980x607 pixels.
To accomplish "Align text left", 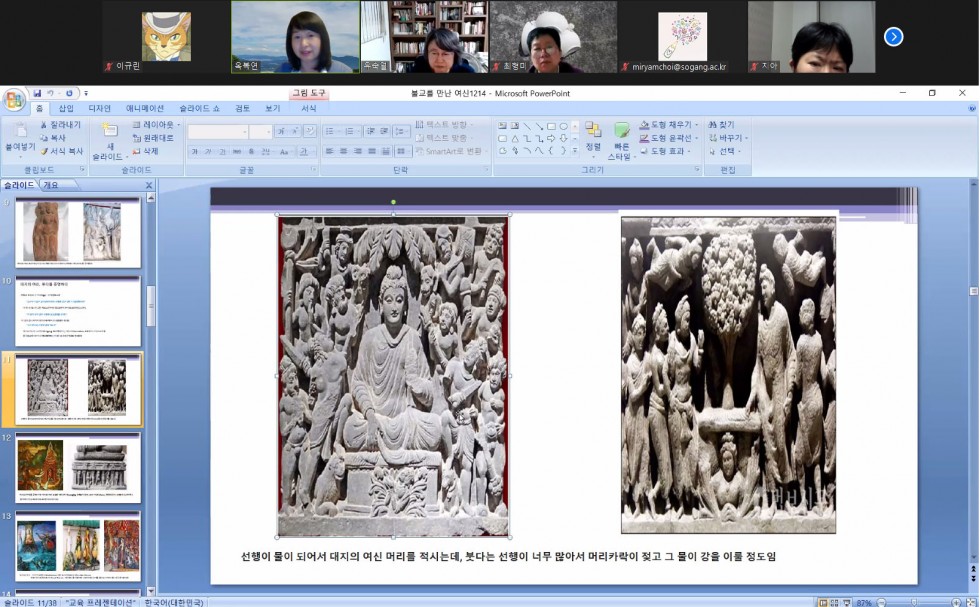I will 329,151.
